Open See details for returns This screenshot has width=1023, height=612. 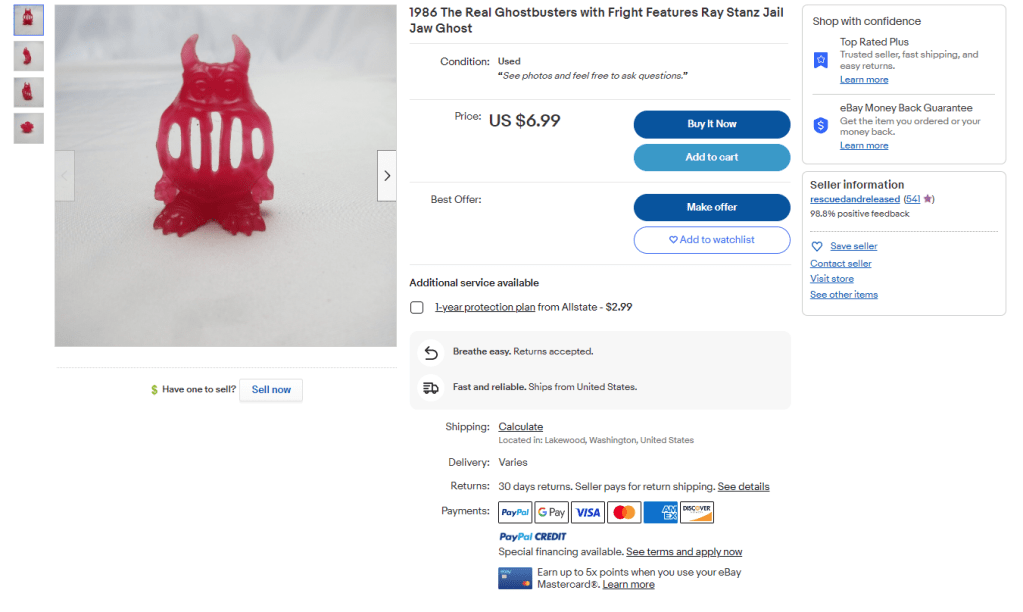(743, 487)
